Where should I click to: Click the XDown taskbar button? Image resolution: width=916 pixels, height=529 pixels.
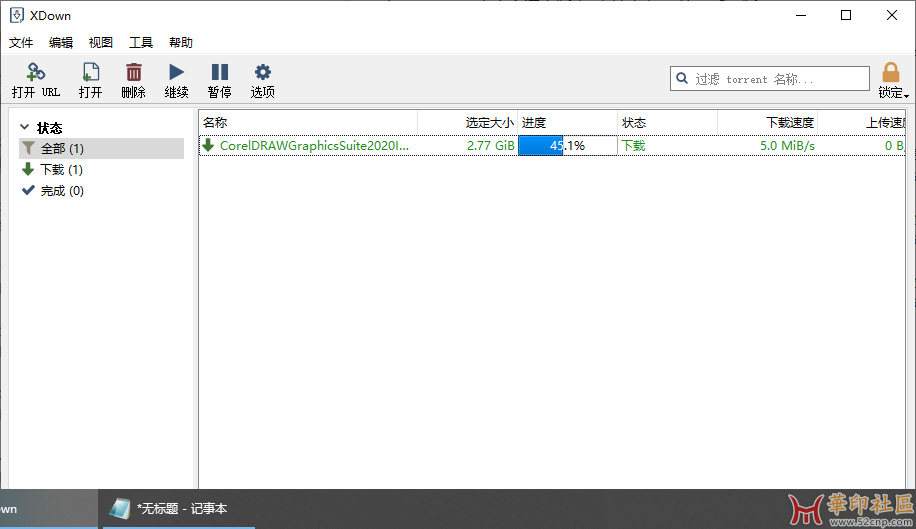[48, 509]
